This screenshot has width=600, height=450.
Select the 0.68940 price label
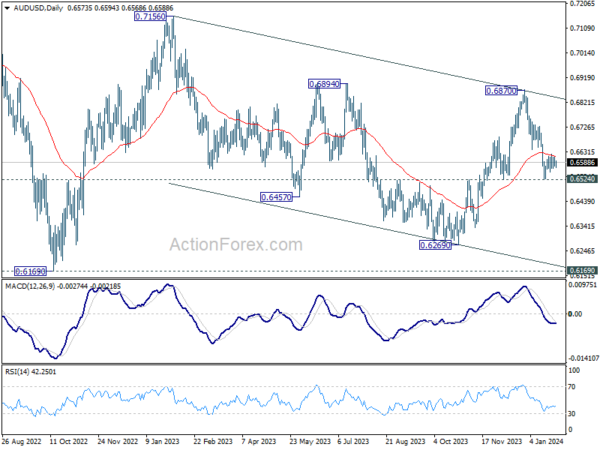(324, 84)
